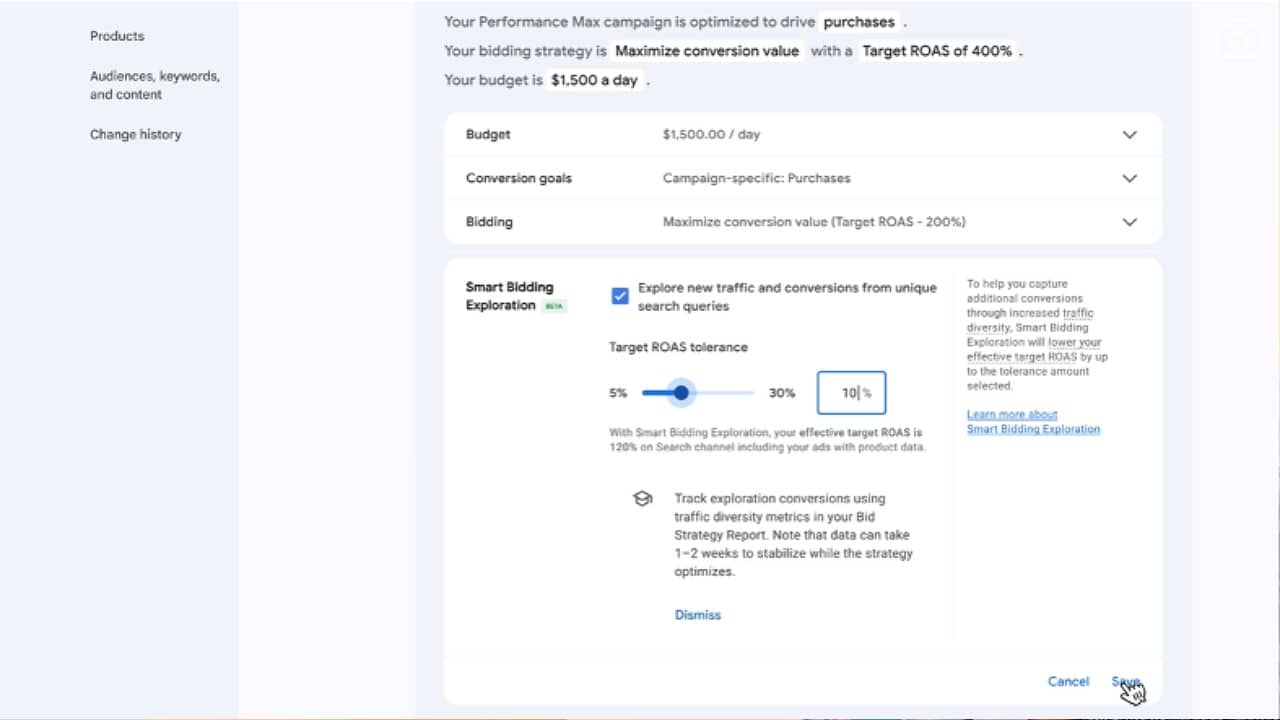Click the graduation cap tip icon
The image size is (1280, 720).
point(643,498)
